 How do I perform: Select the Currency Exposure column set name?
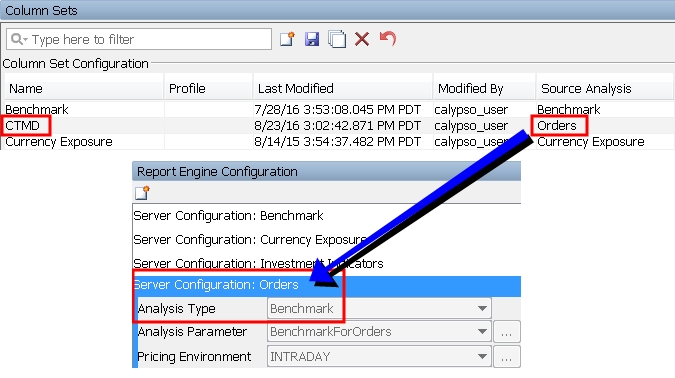tap(59, 142)
